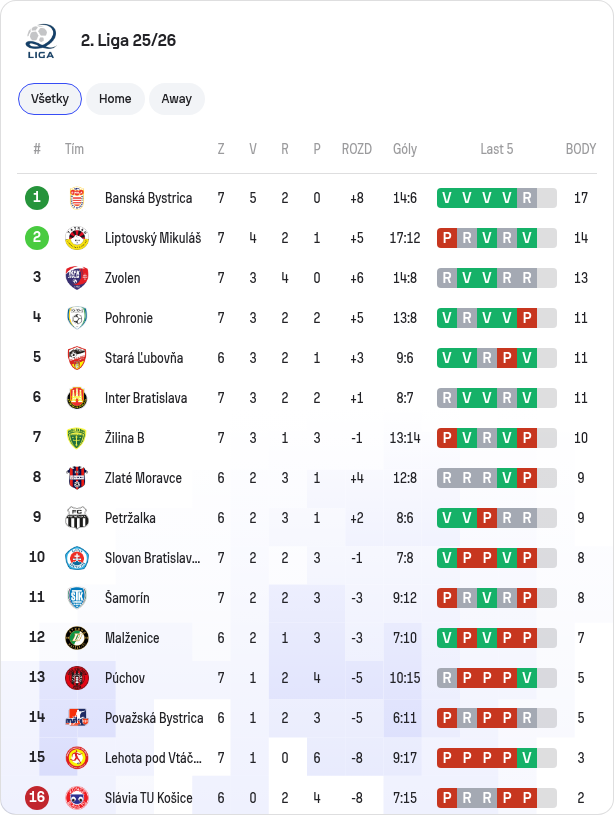Switch to the Všetky tab
614x815 pixels.
pos(50,99)
